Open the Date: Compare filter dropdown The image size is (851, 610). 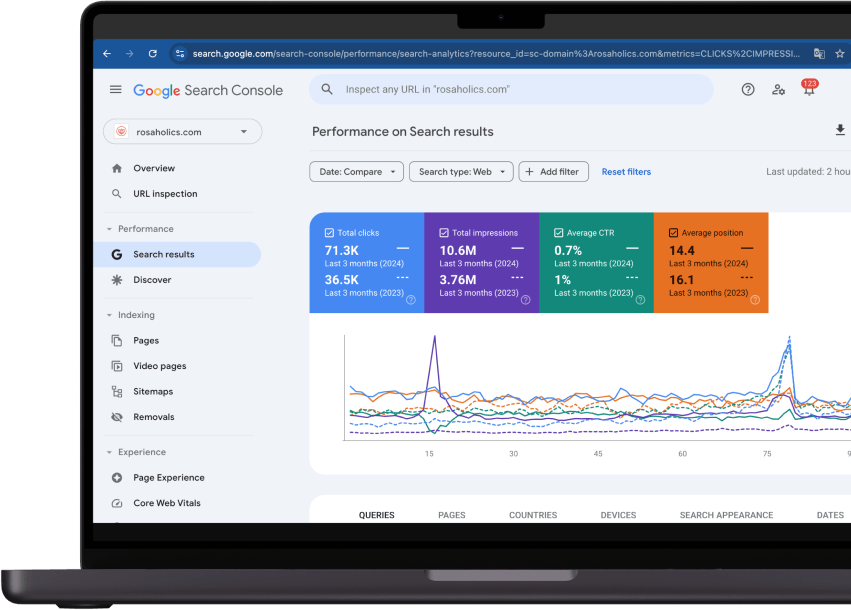(x=357, y=171)
